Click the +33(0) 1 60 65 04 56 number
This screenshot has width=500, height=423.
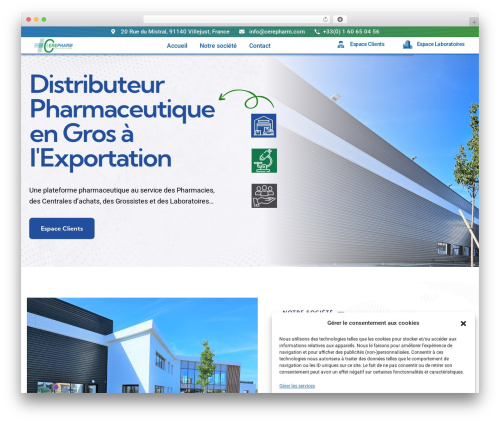[351, 32]
